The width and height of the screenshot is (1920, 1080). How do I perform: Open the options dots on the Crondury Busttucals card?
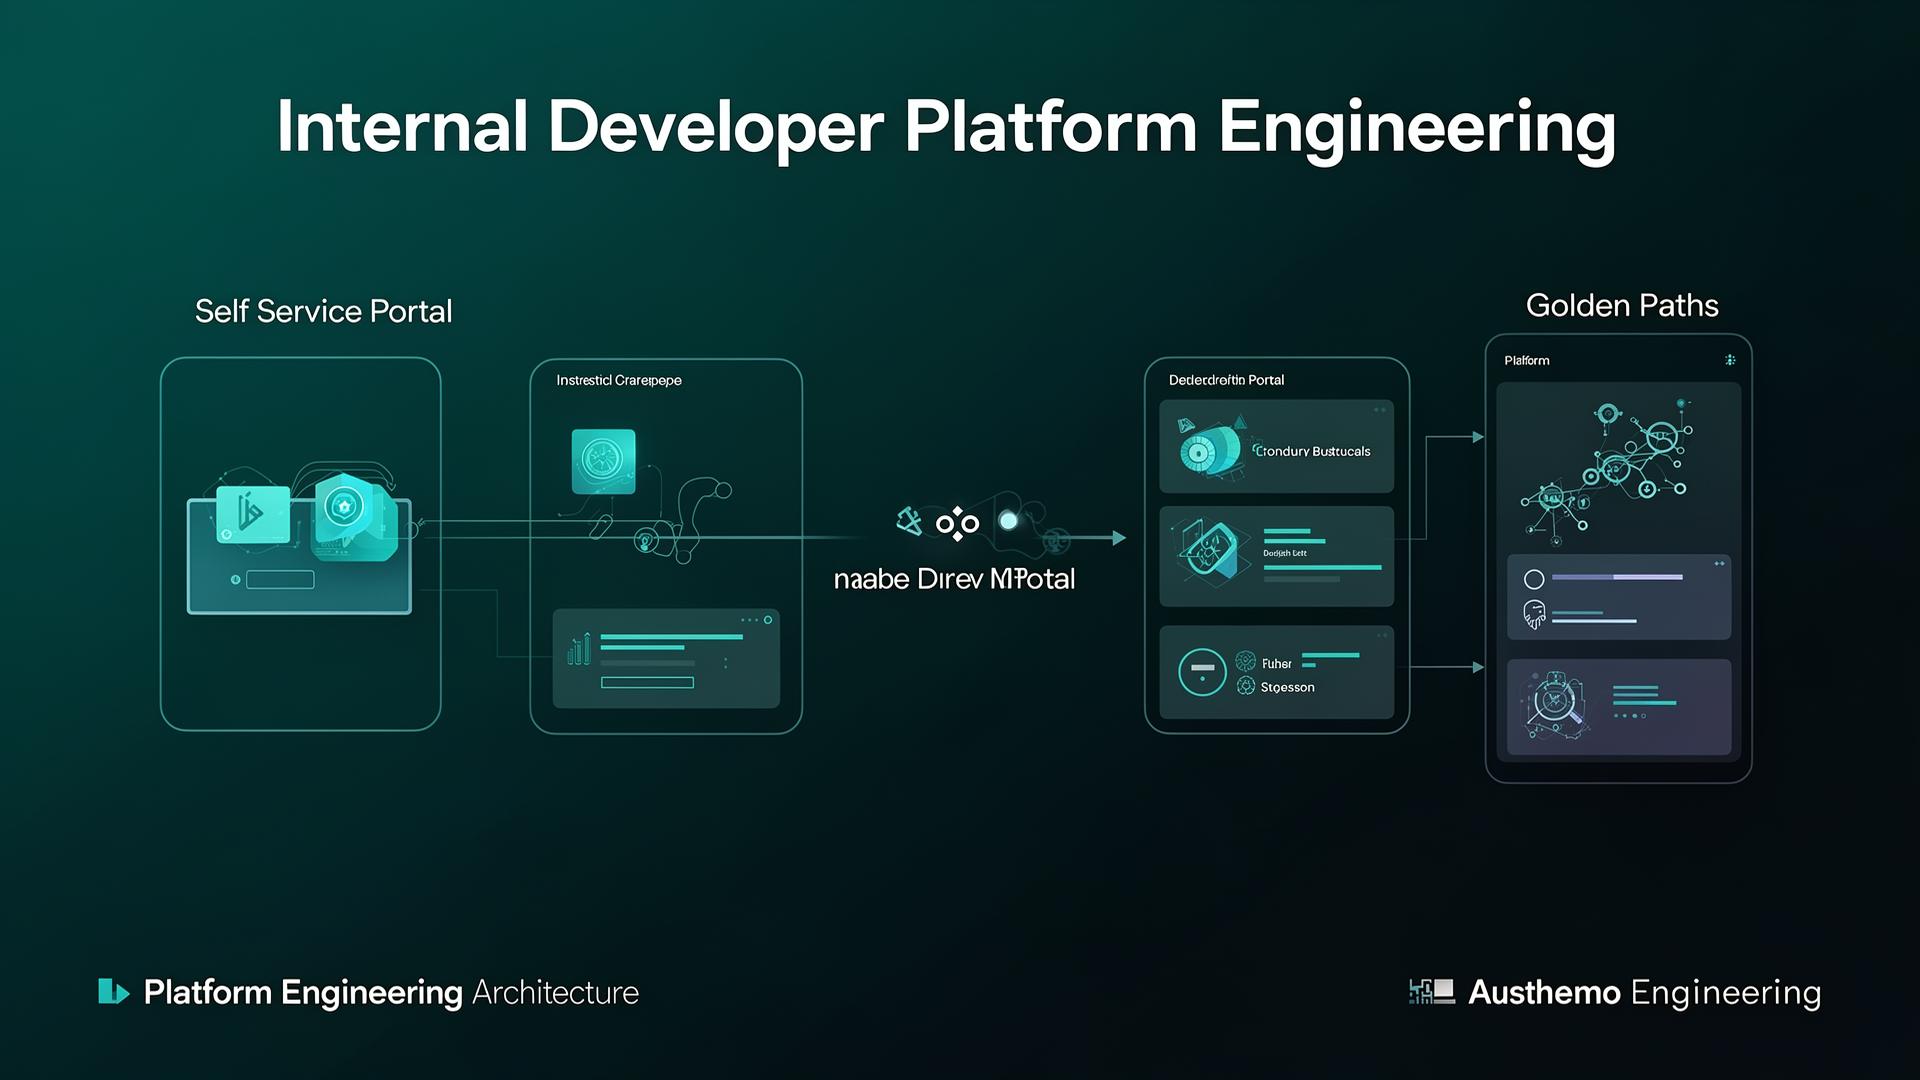click(1380, 410)
